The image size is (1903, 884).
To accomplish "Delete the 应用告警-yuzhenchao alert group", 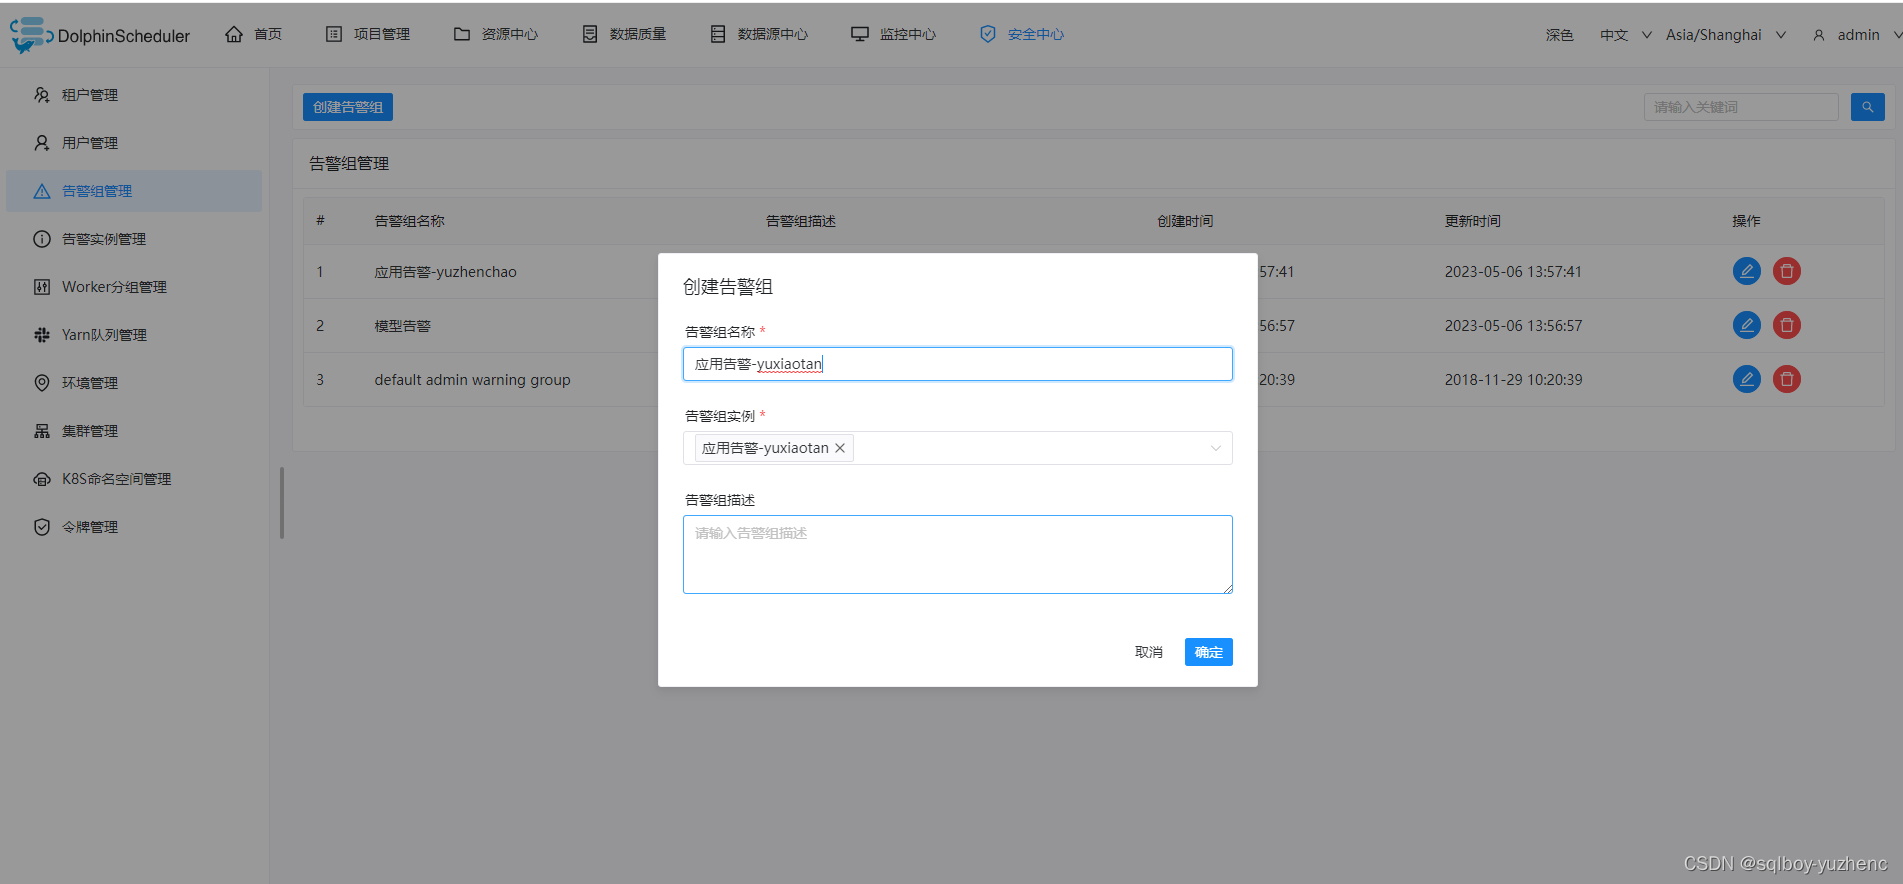I will [1787, 271].
